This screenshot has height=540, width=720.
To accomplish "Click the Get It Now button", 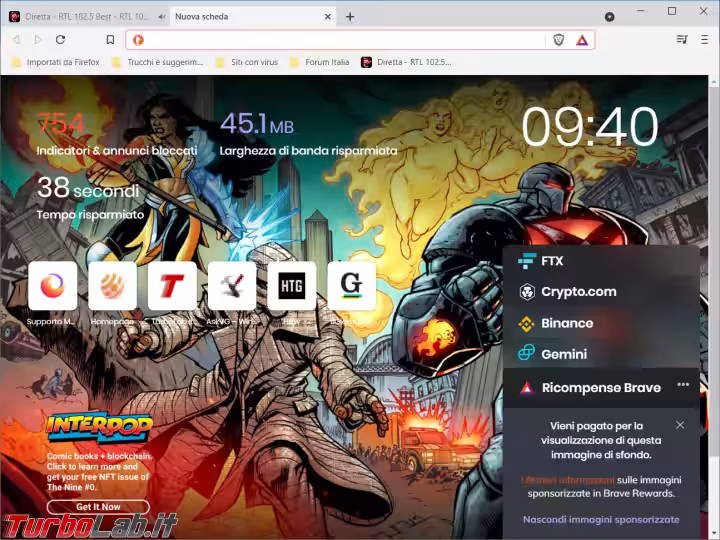I will coord(97,507).
